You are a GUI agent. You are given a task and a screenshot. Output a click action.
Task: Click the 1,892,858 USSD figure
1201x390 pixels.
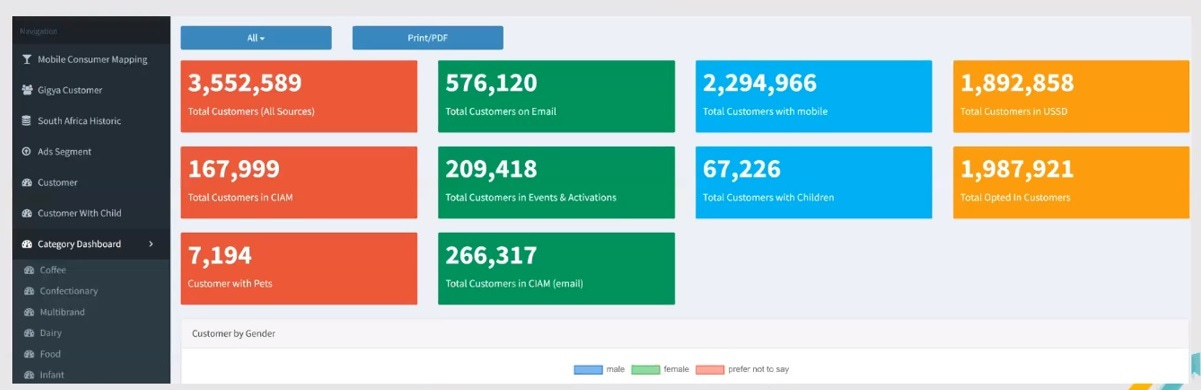pyautogui.click(x=1017, y=83)
